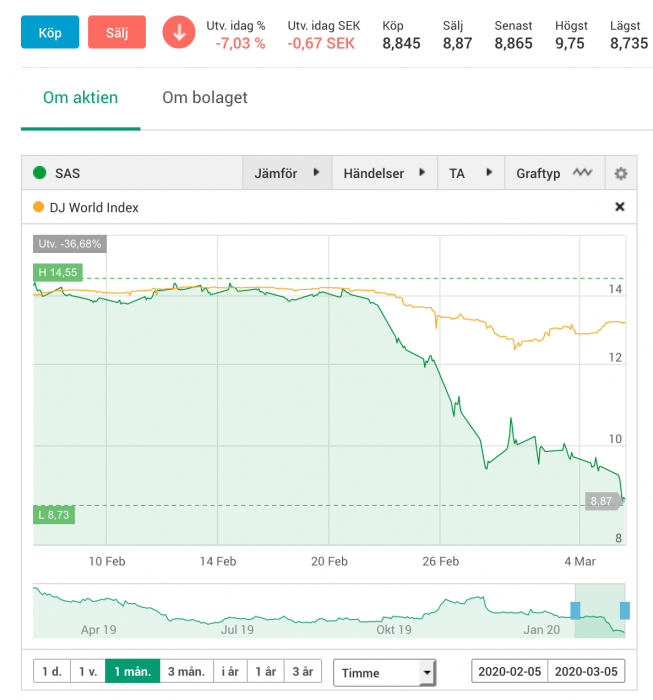This screenshot has height=700, width=653.
Task: Select the Om aktien tab
Action: coord(80,97)
